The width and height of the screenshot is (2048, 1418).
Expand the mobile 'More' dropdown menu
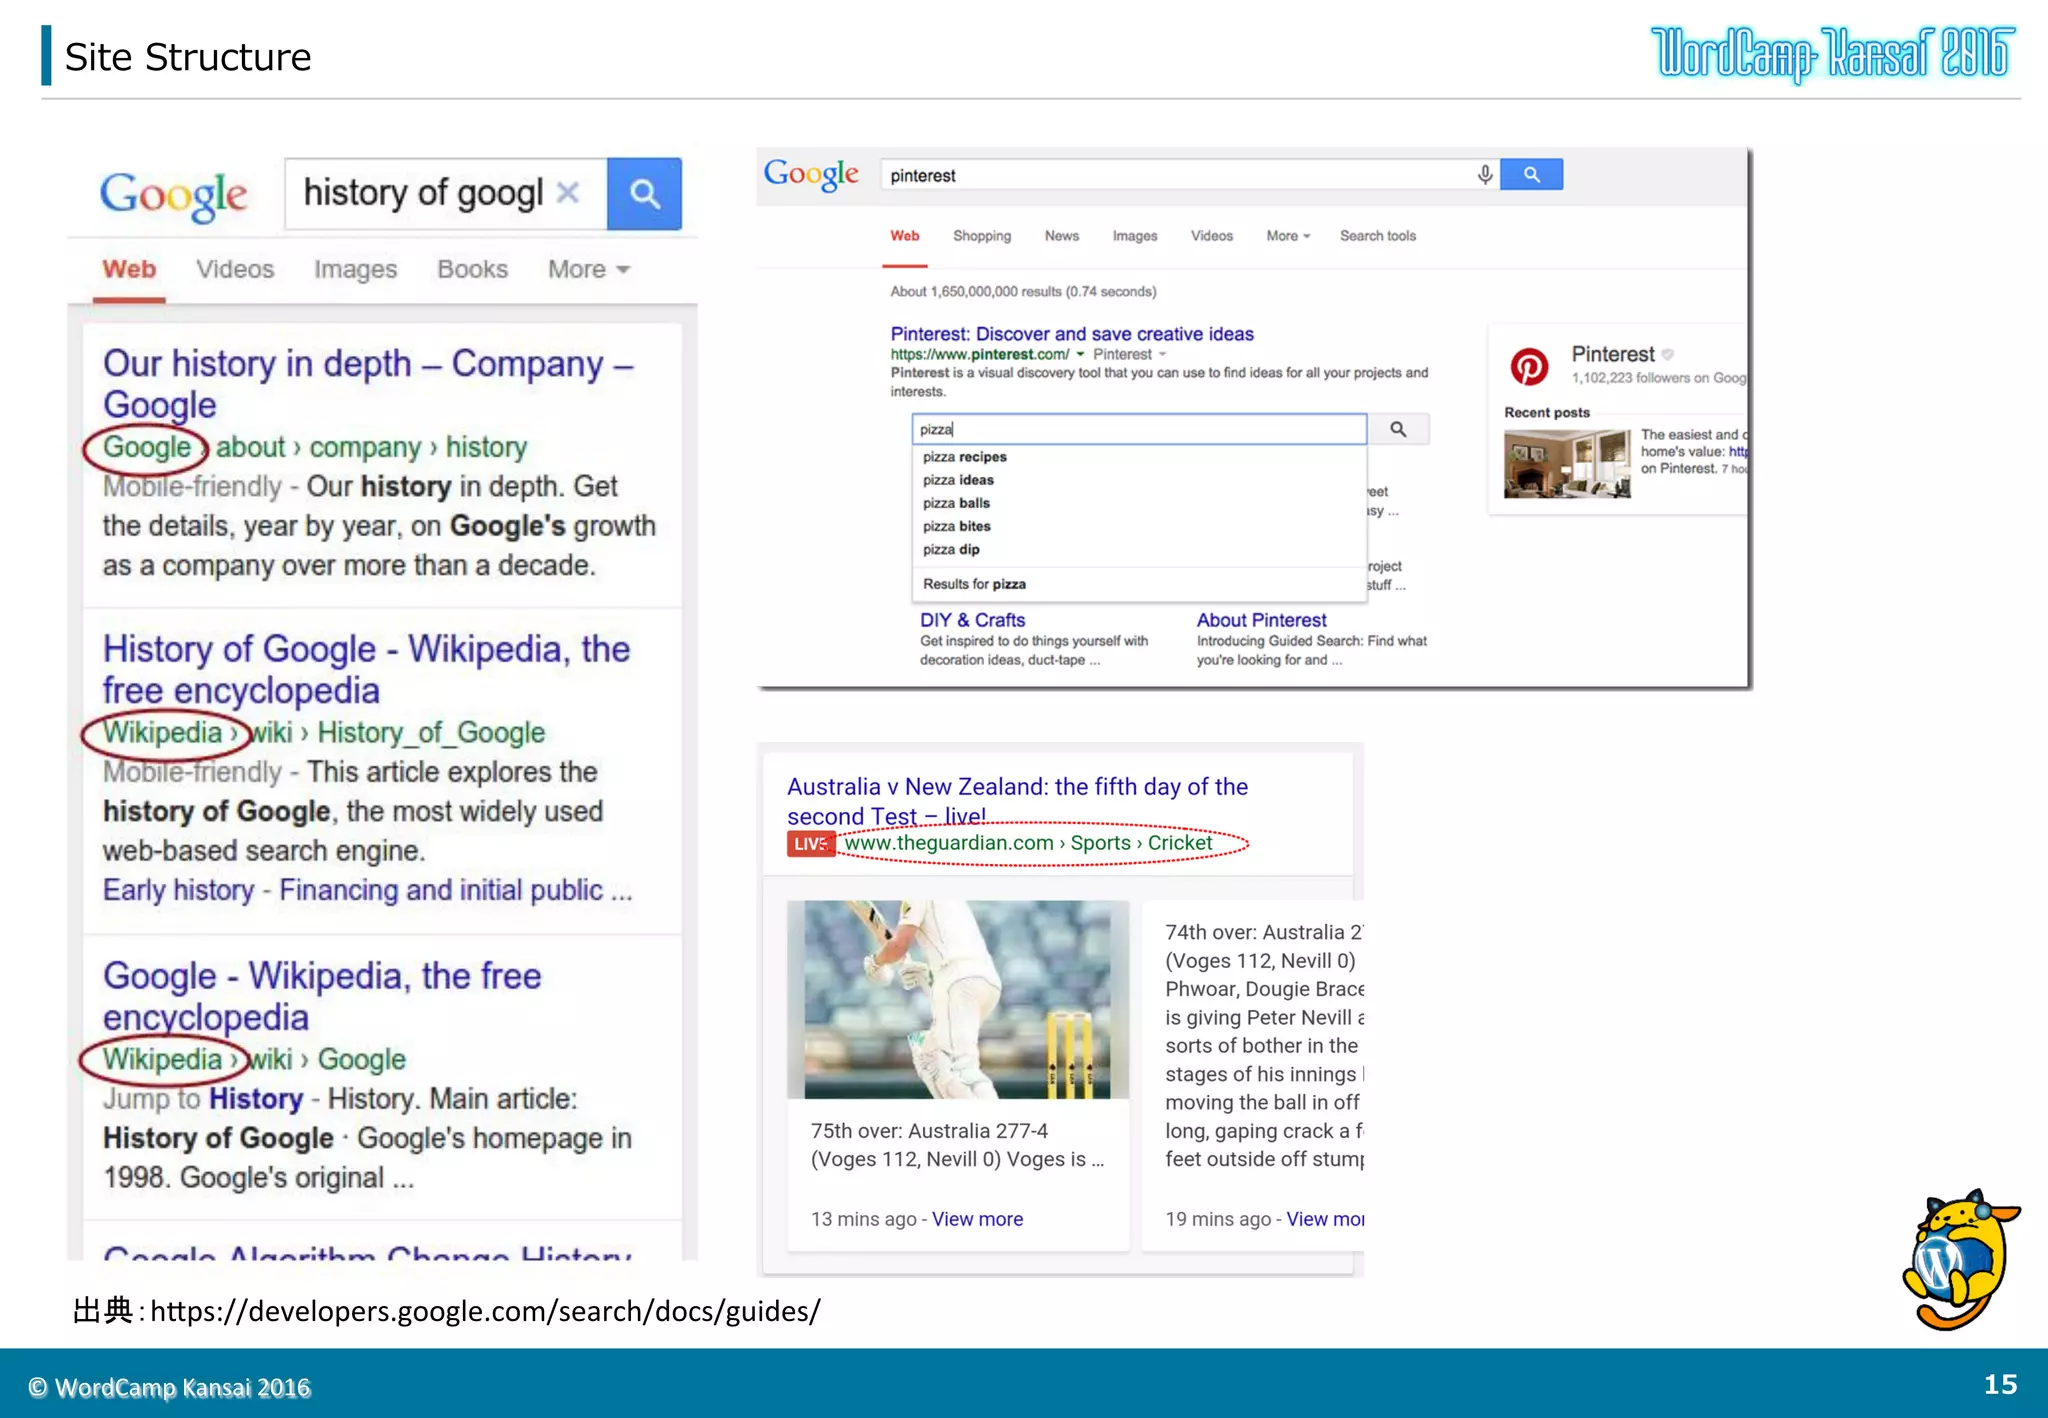coord(588,270)
